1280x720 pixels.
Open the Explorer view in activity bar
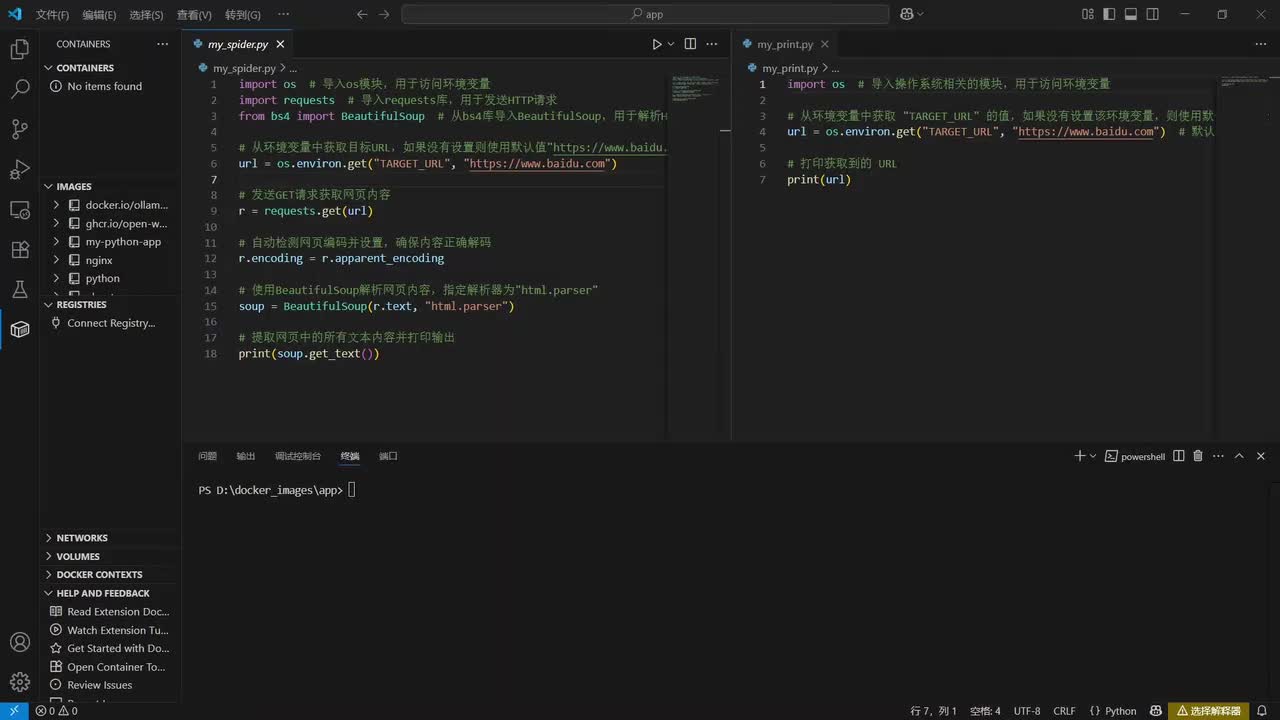19,49
